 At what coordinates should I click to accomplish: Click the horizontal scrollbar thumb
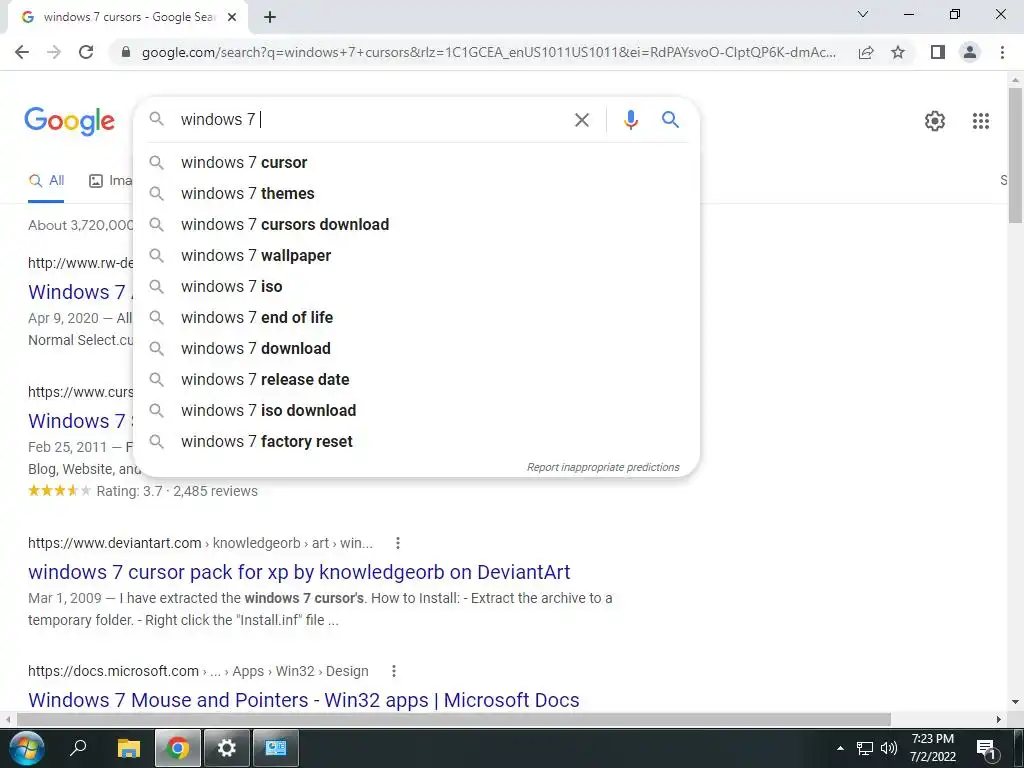point(454,720)
